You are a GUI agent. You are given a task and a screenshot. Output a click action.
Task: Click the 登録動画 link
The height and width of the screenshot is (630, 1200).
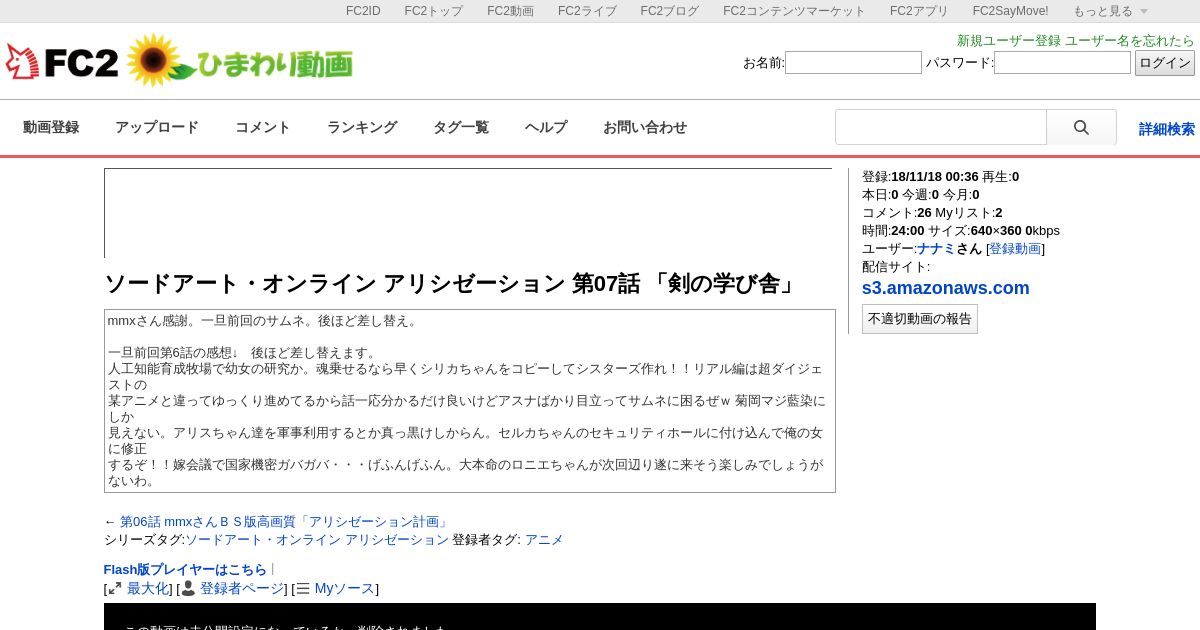1015,249
